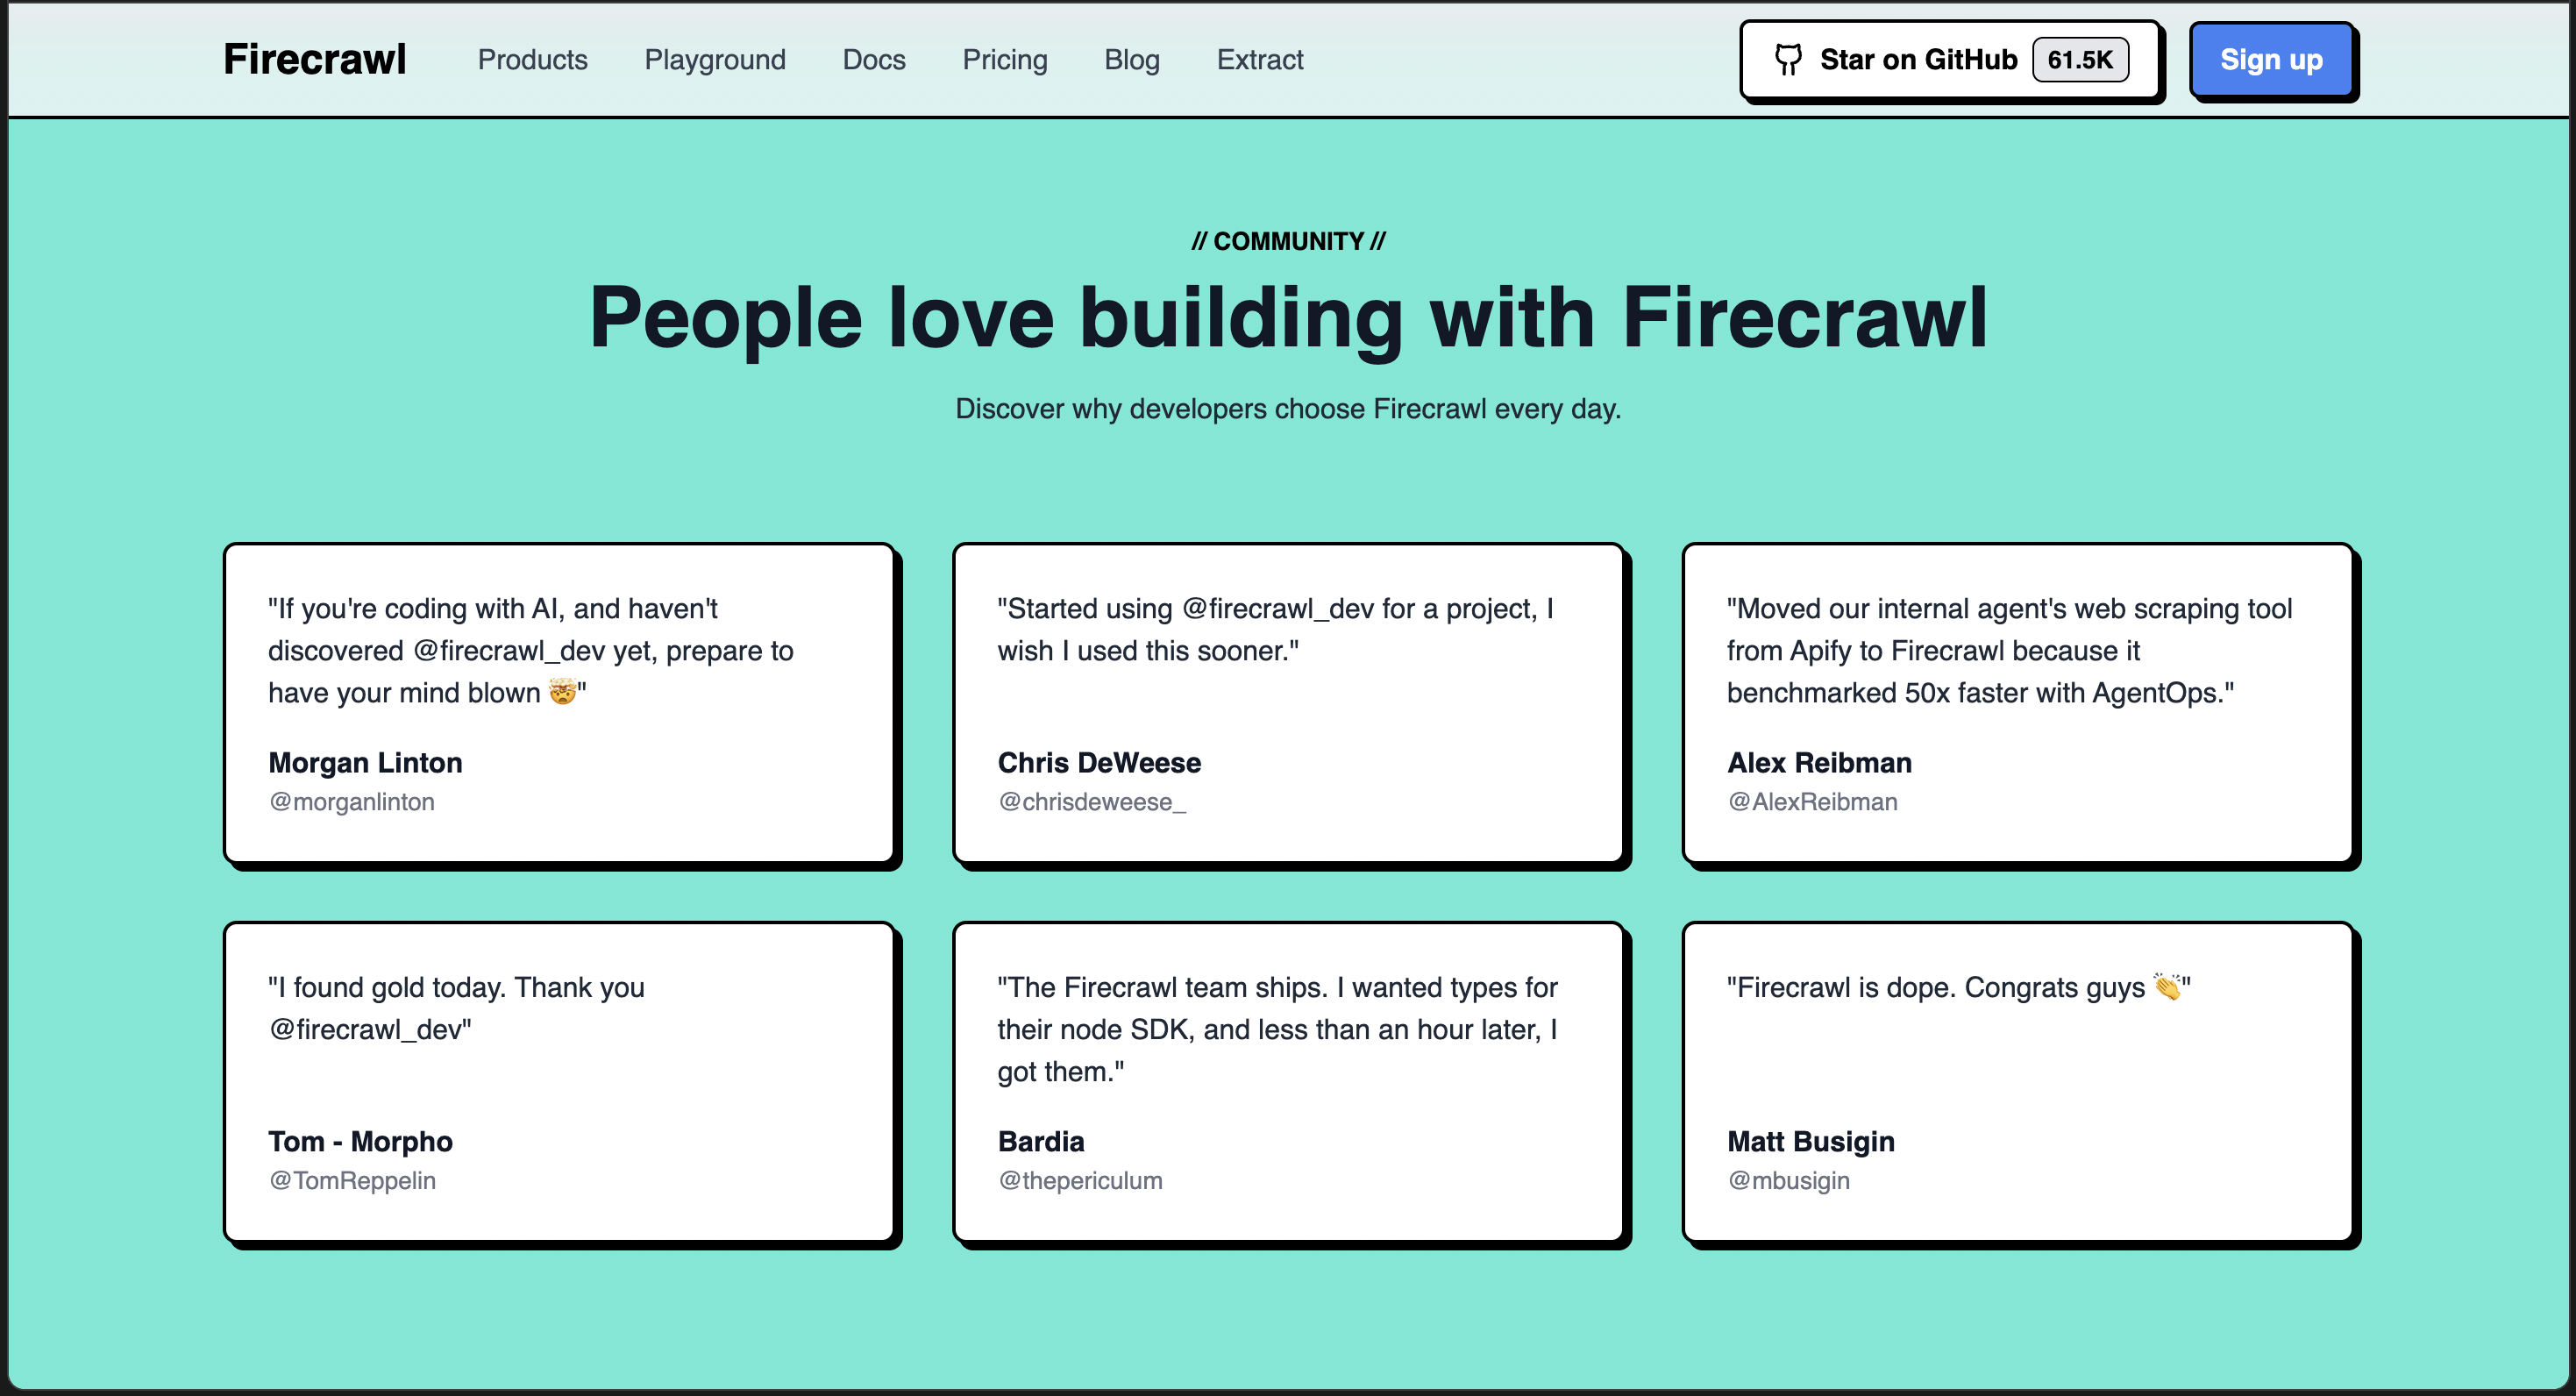Navigate to Pricing
This screenshot has width=2576, height=1396.
pos(1004,60)
